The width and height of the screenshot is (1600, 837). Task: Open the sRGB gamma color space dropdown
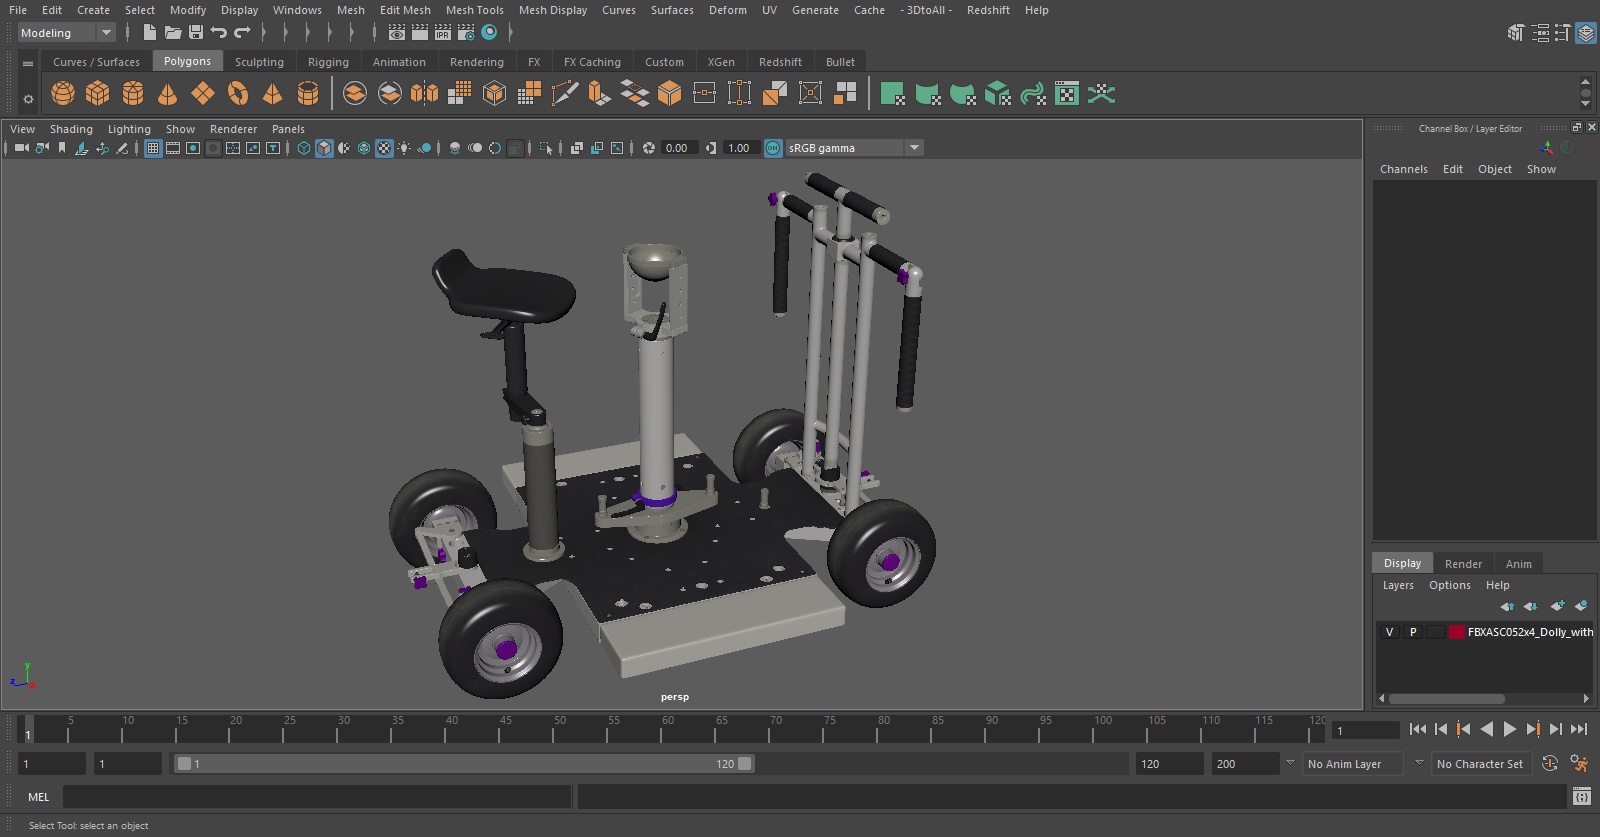pos(854,148)
